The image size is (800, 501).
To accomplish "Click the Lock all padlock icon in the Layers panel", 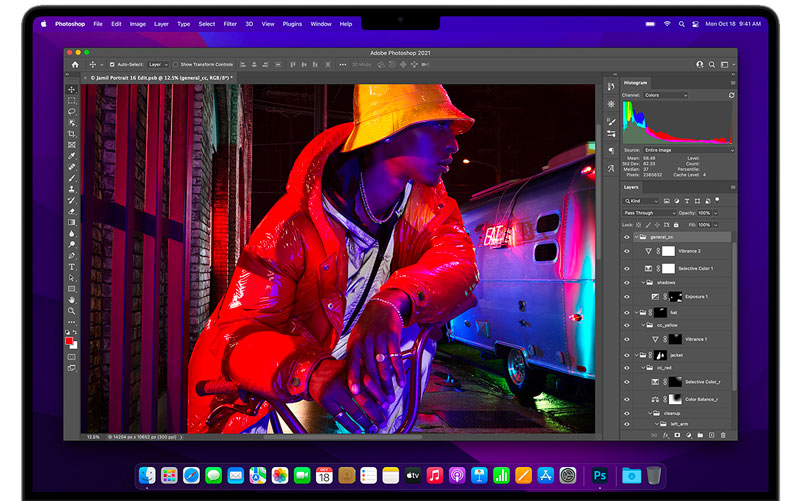I will (676, 225).
